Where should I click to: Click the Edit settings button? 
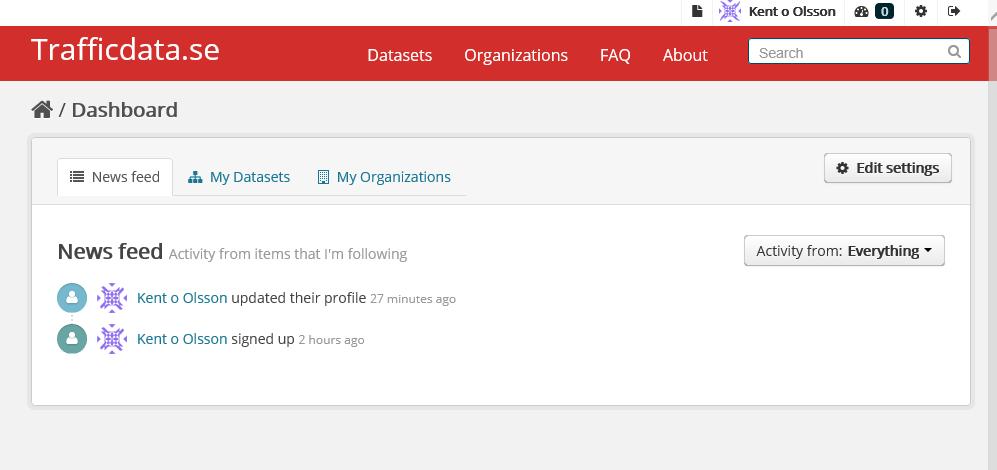[x=888, y=168]
